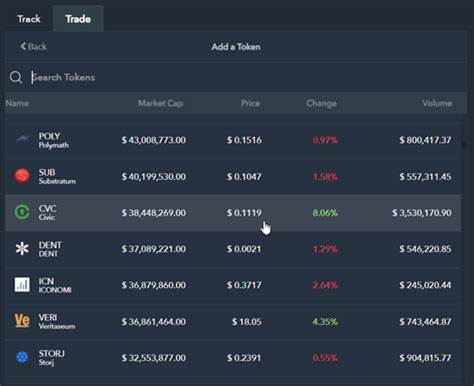The width and height of the screenshot is (474, 386).
Task: Click the Civic CVC green token icon
Action: click(x=22, y=212)
